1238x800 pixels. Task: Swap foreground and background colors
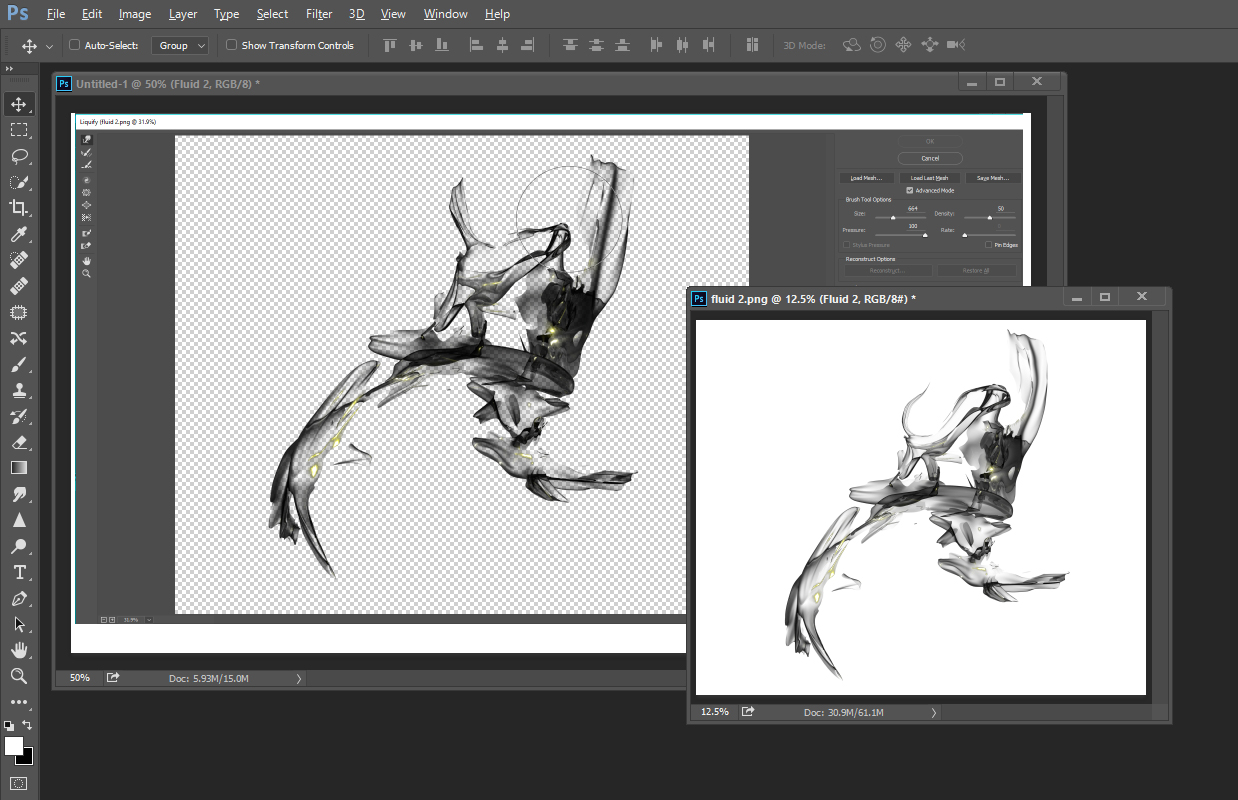click(x=27, y=725)
